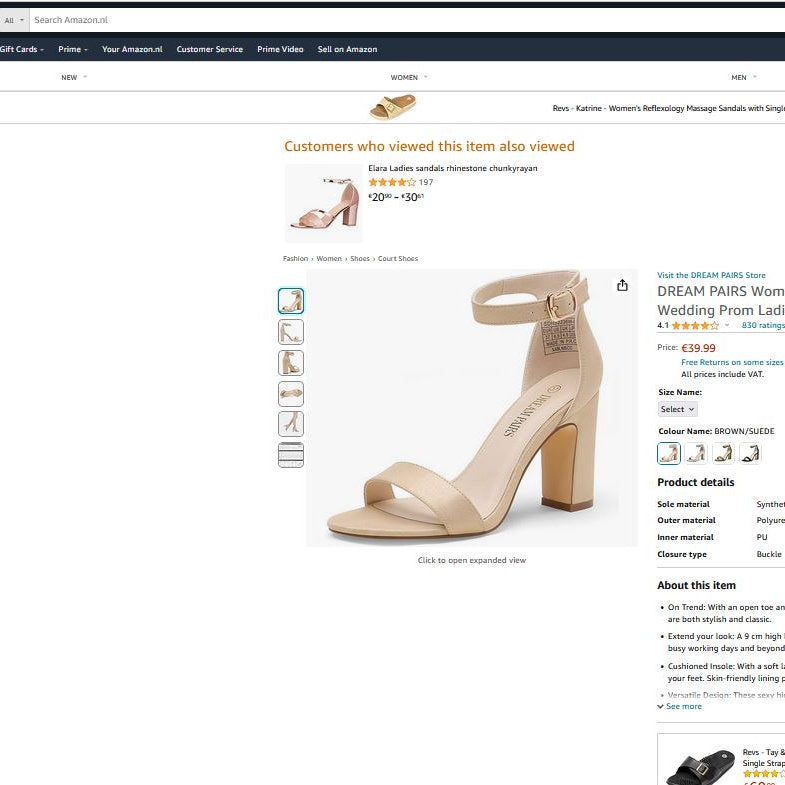Focus the Search Amazon.nl input field
785x785 pixels.
click(x=407, y=20)
